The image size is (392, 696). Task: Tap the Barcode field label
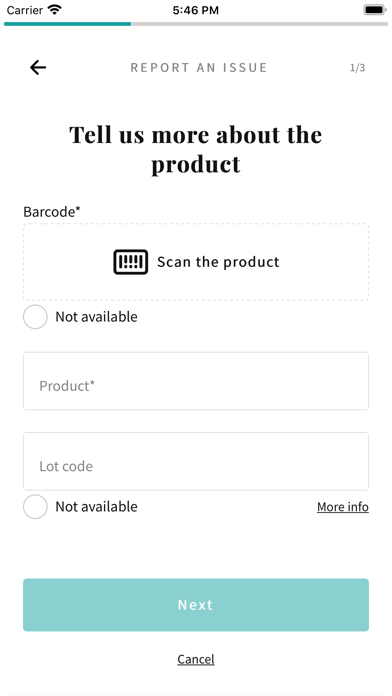[x=52, y=212]
